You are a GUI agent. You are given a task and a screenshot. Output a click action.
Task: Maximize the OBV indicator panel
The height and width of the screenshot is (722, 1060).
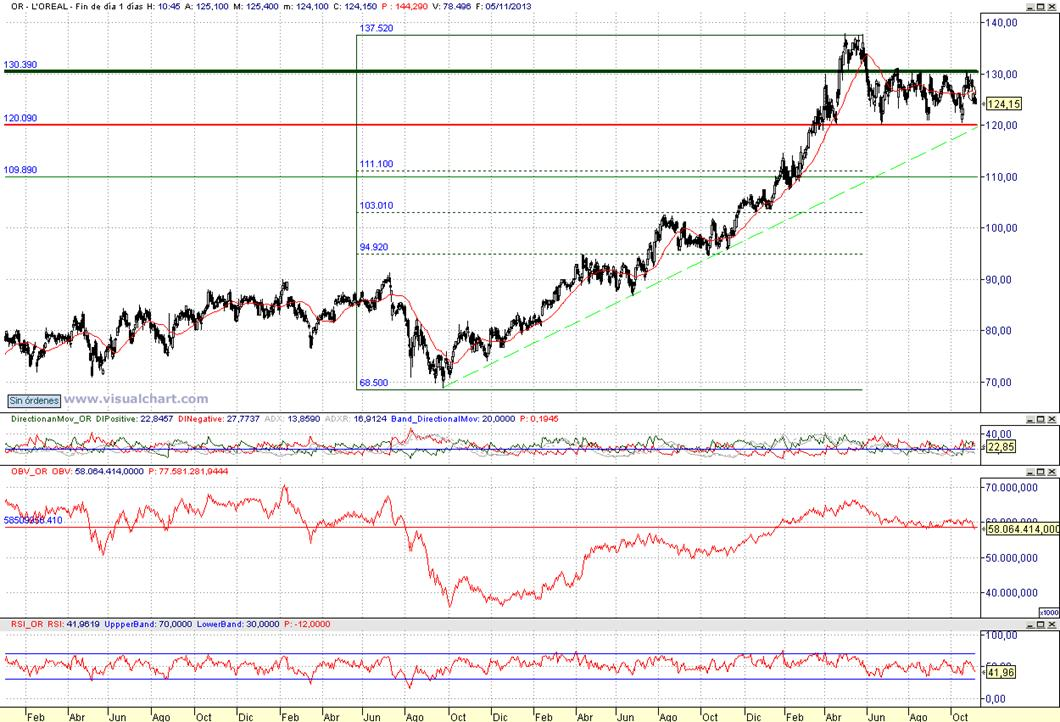[1041, 472]
